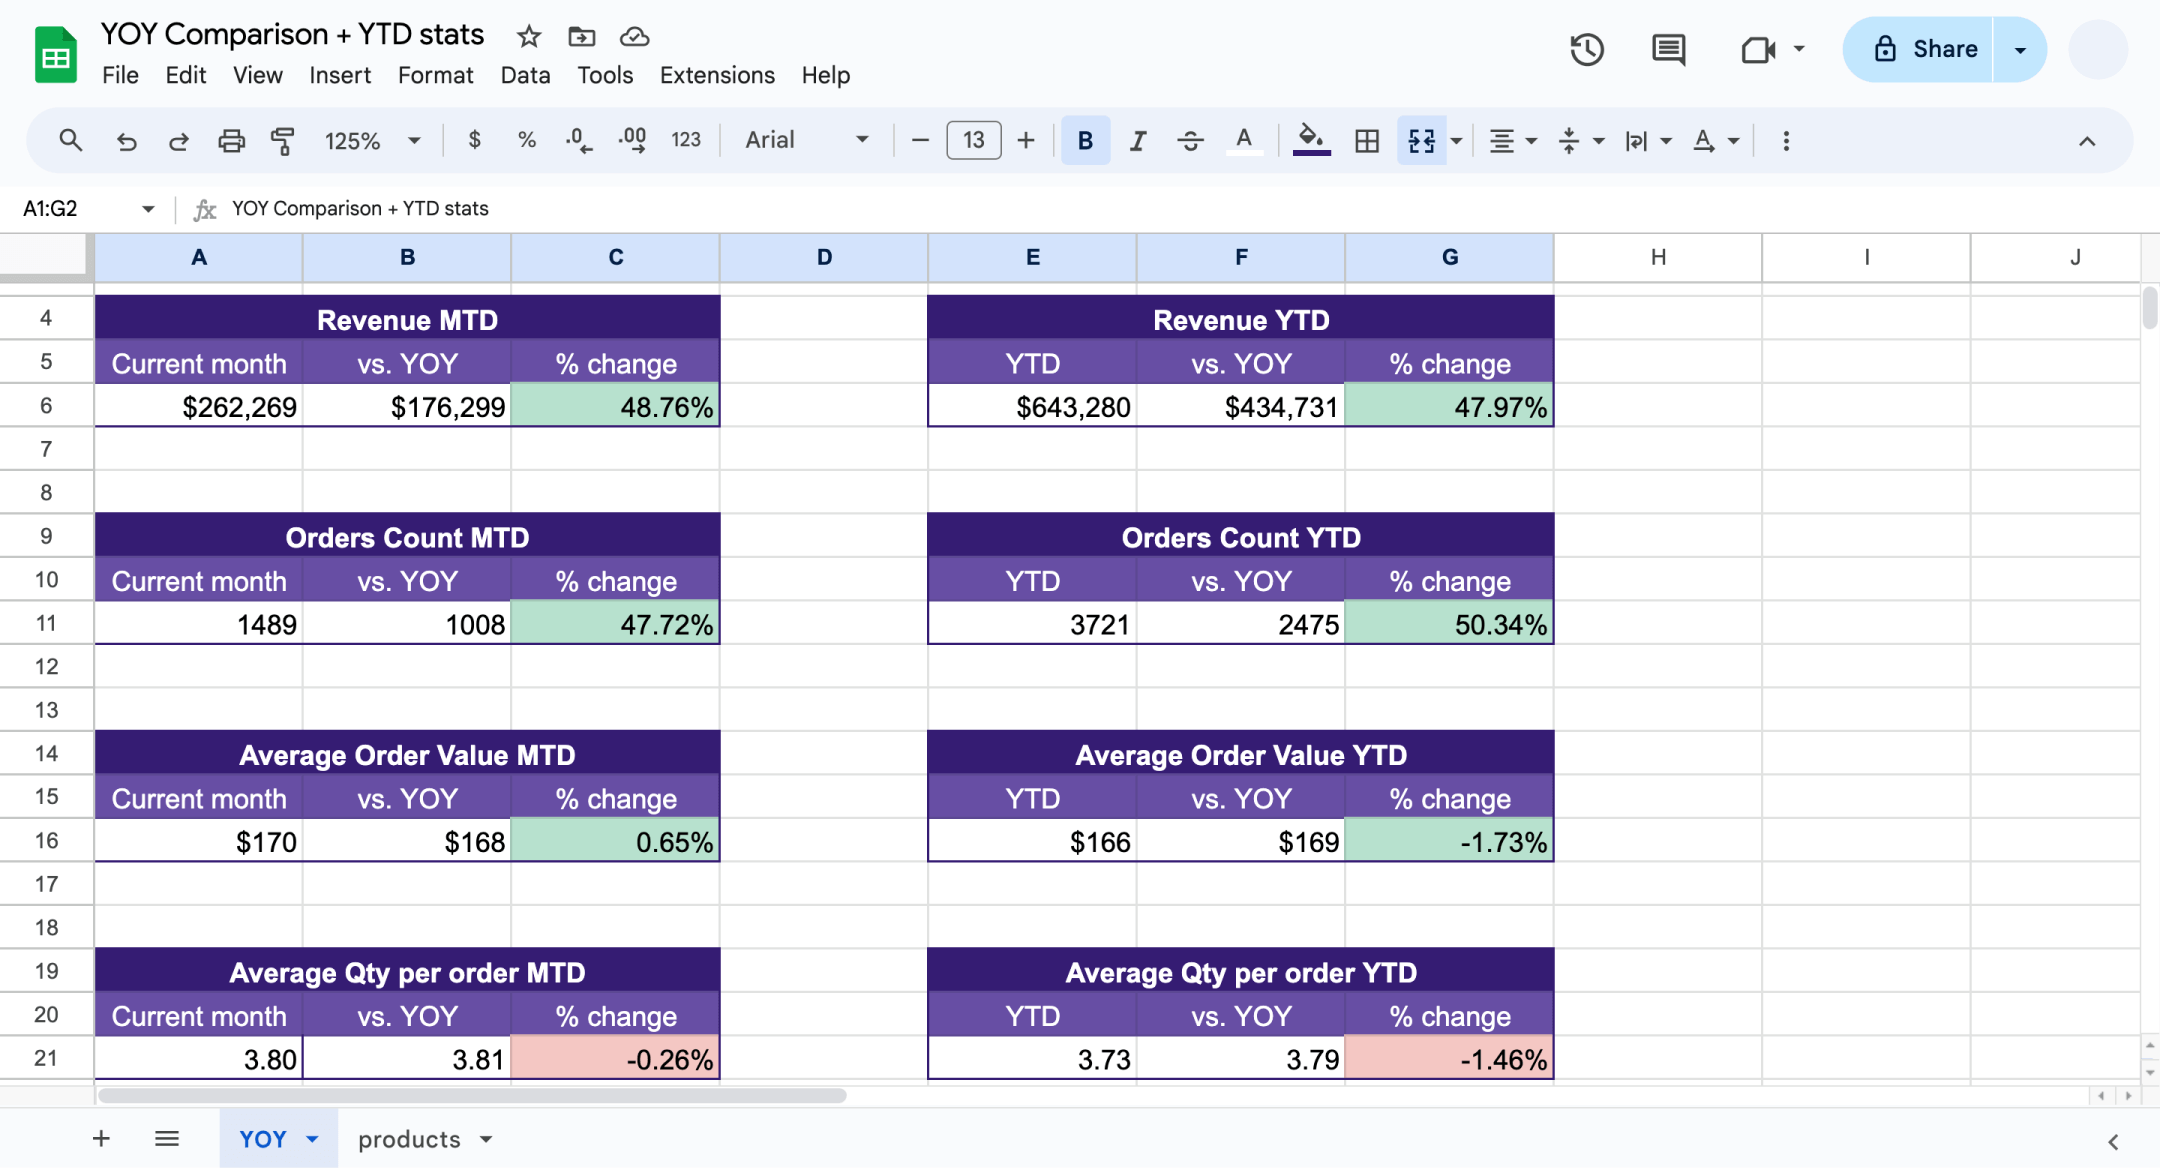Merge the selected cells

coord(1421,140)
